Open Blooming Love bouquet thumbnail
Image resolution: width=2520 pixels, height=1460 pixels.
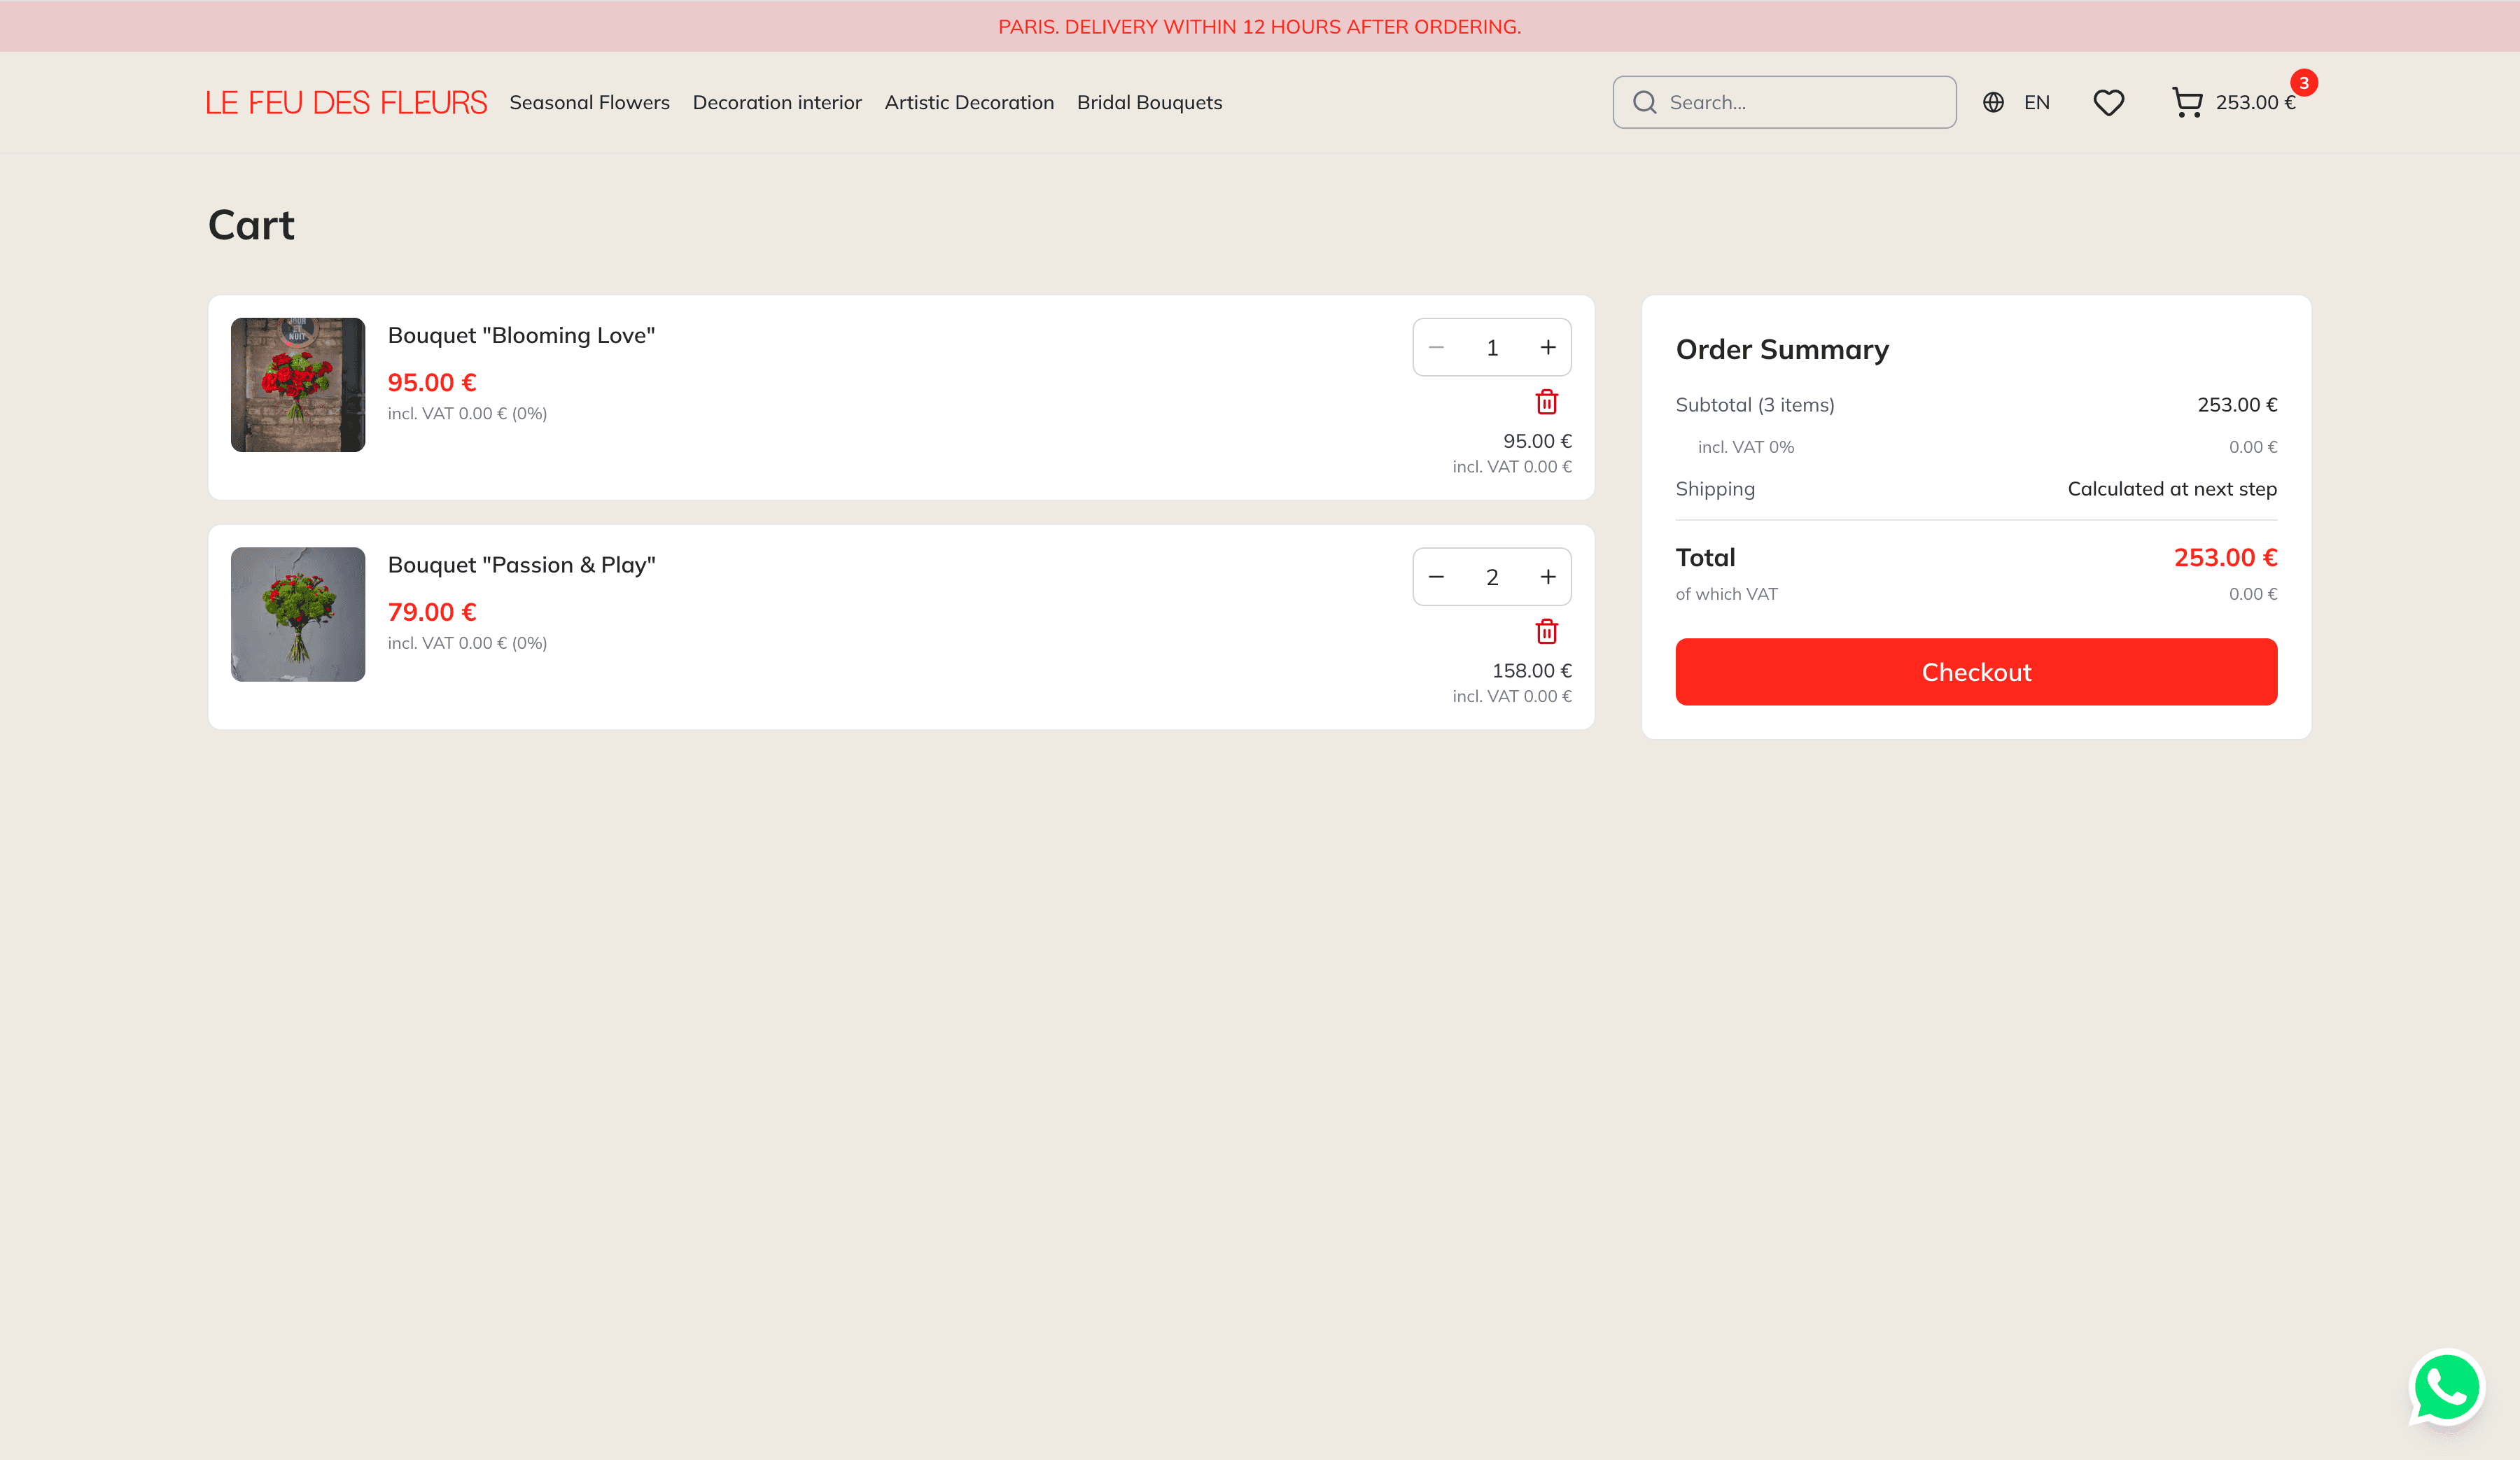click(x=298, y=385)
